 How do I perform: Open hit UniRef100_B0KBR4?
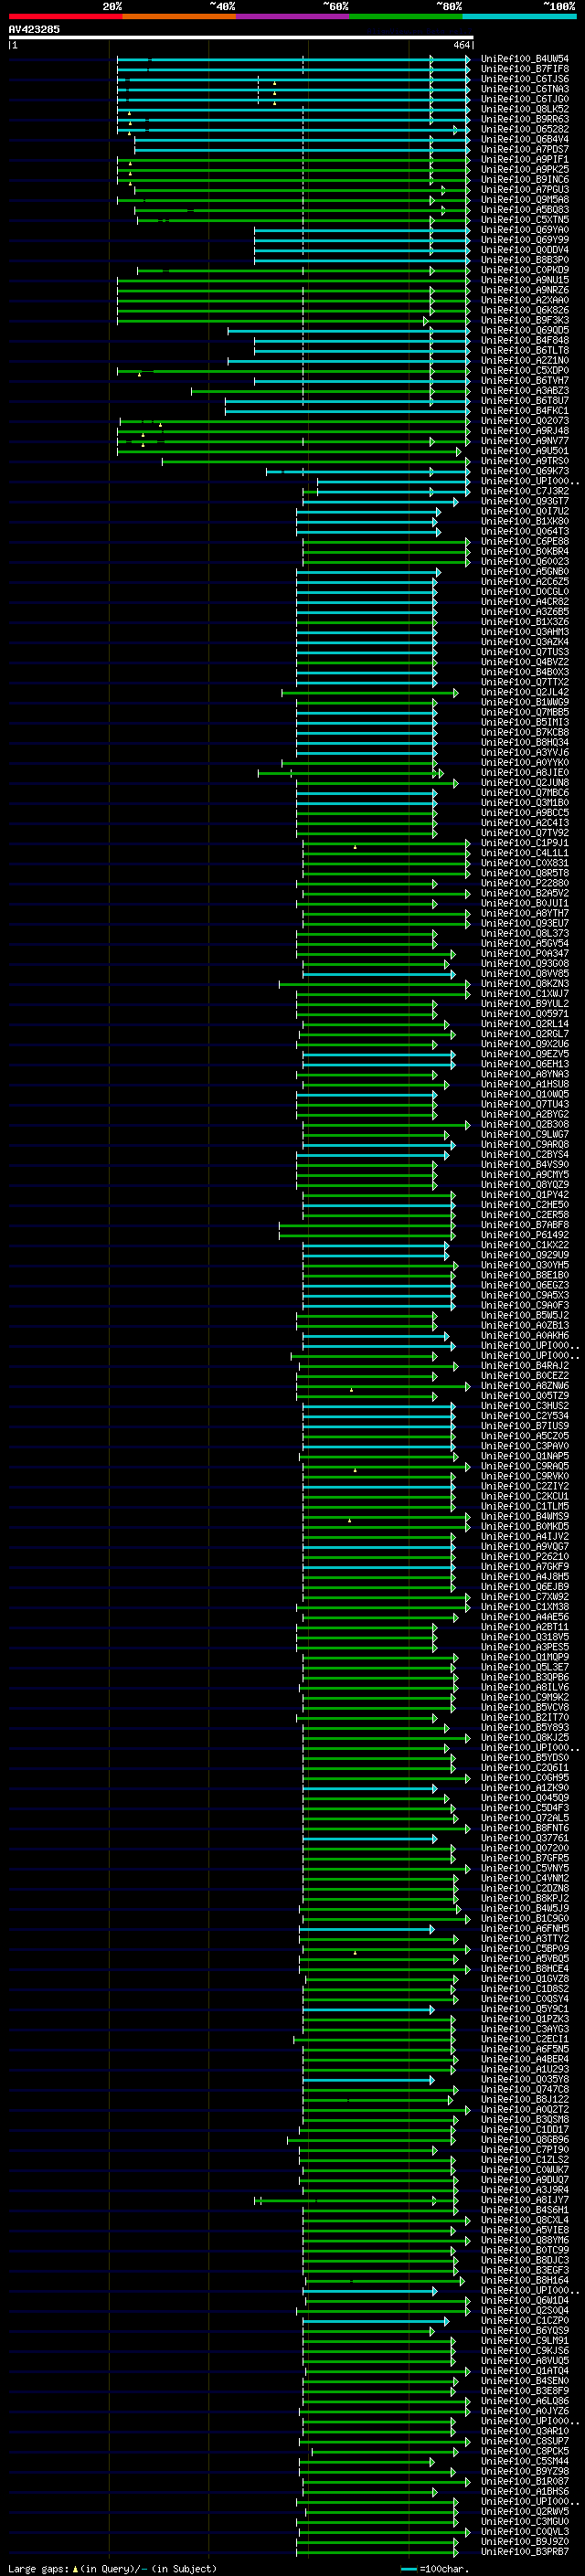(x=525, y=551)
